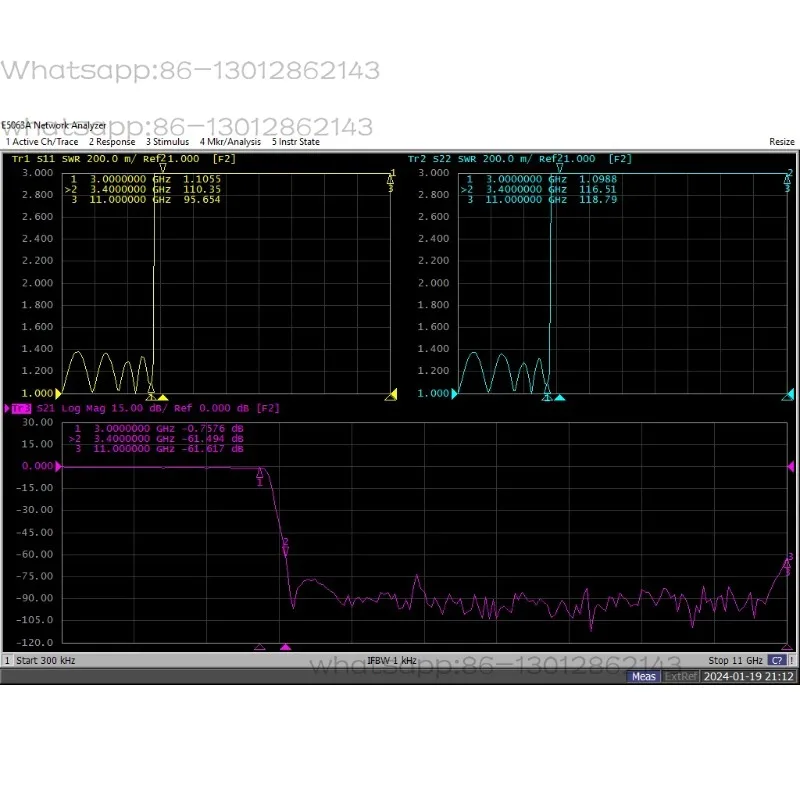Select the Tr1 S11 SWR trace title

pos(124,159)
